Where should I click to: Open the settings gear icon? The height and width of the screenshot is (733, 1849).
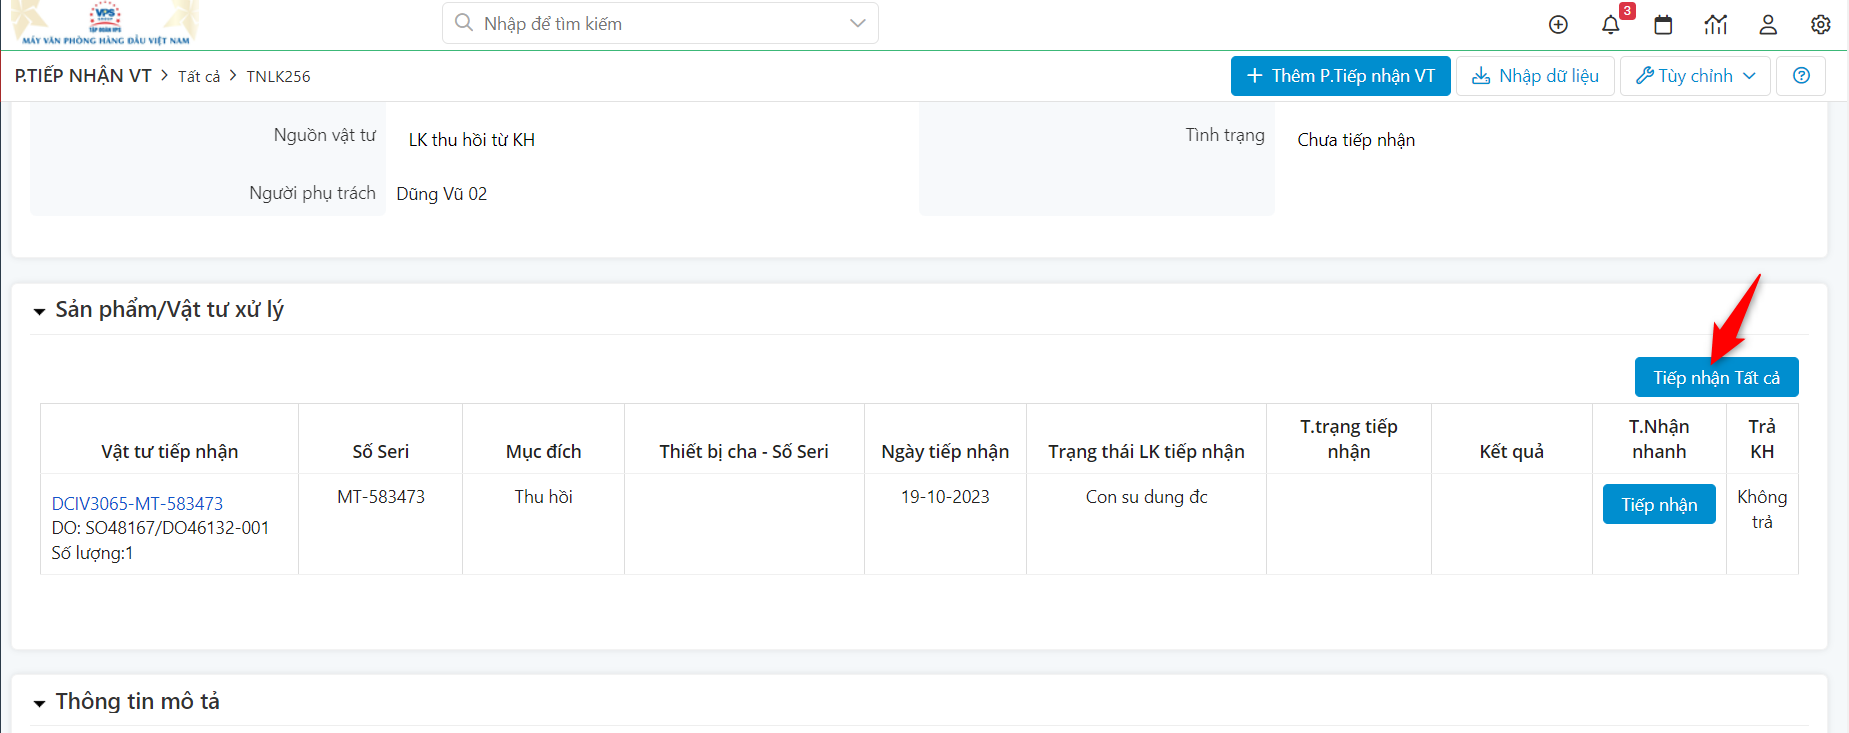tap(1821, 25)
